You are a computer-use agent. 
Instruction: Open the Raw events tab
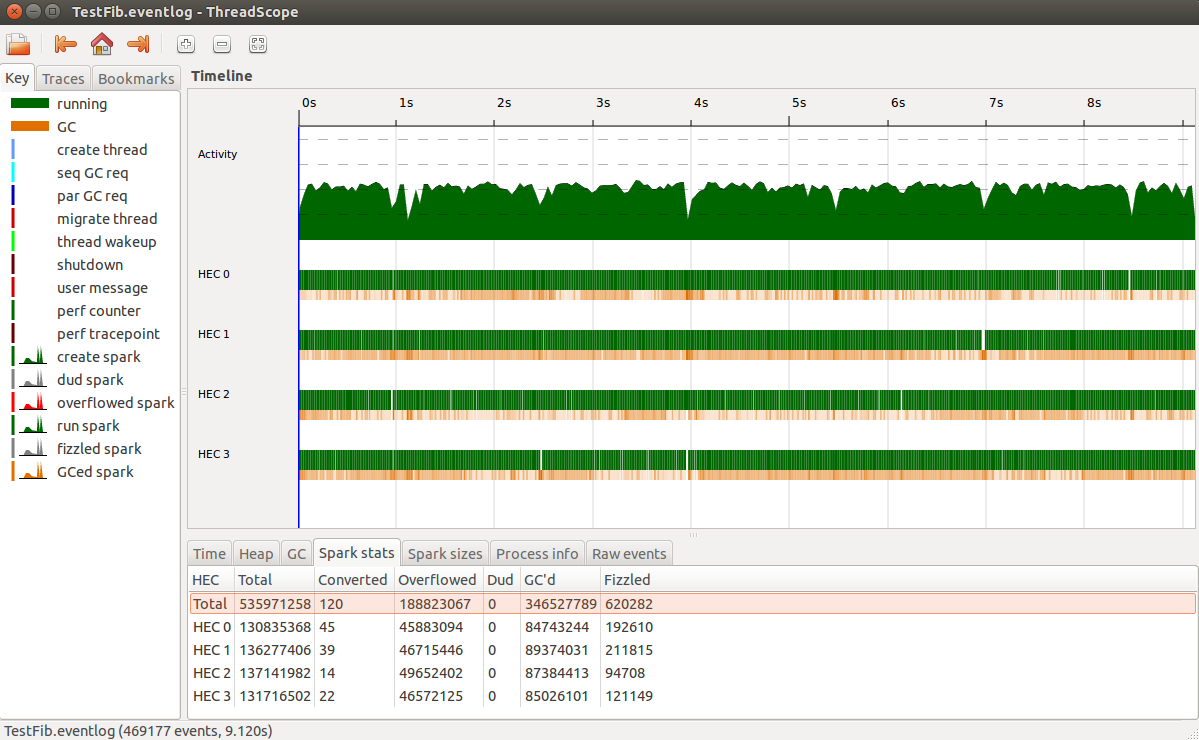629,553
